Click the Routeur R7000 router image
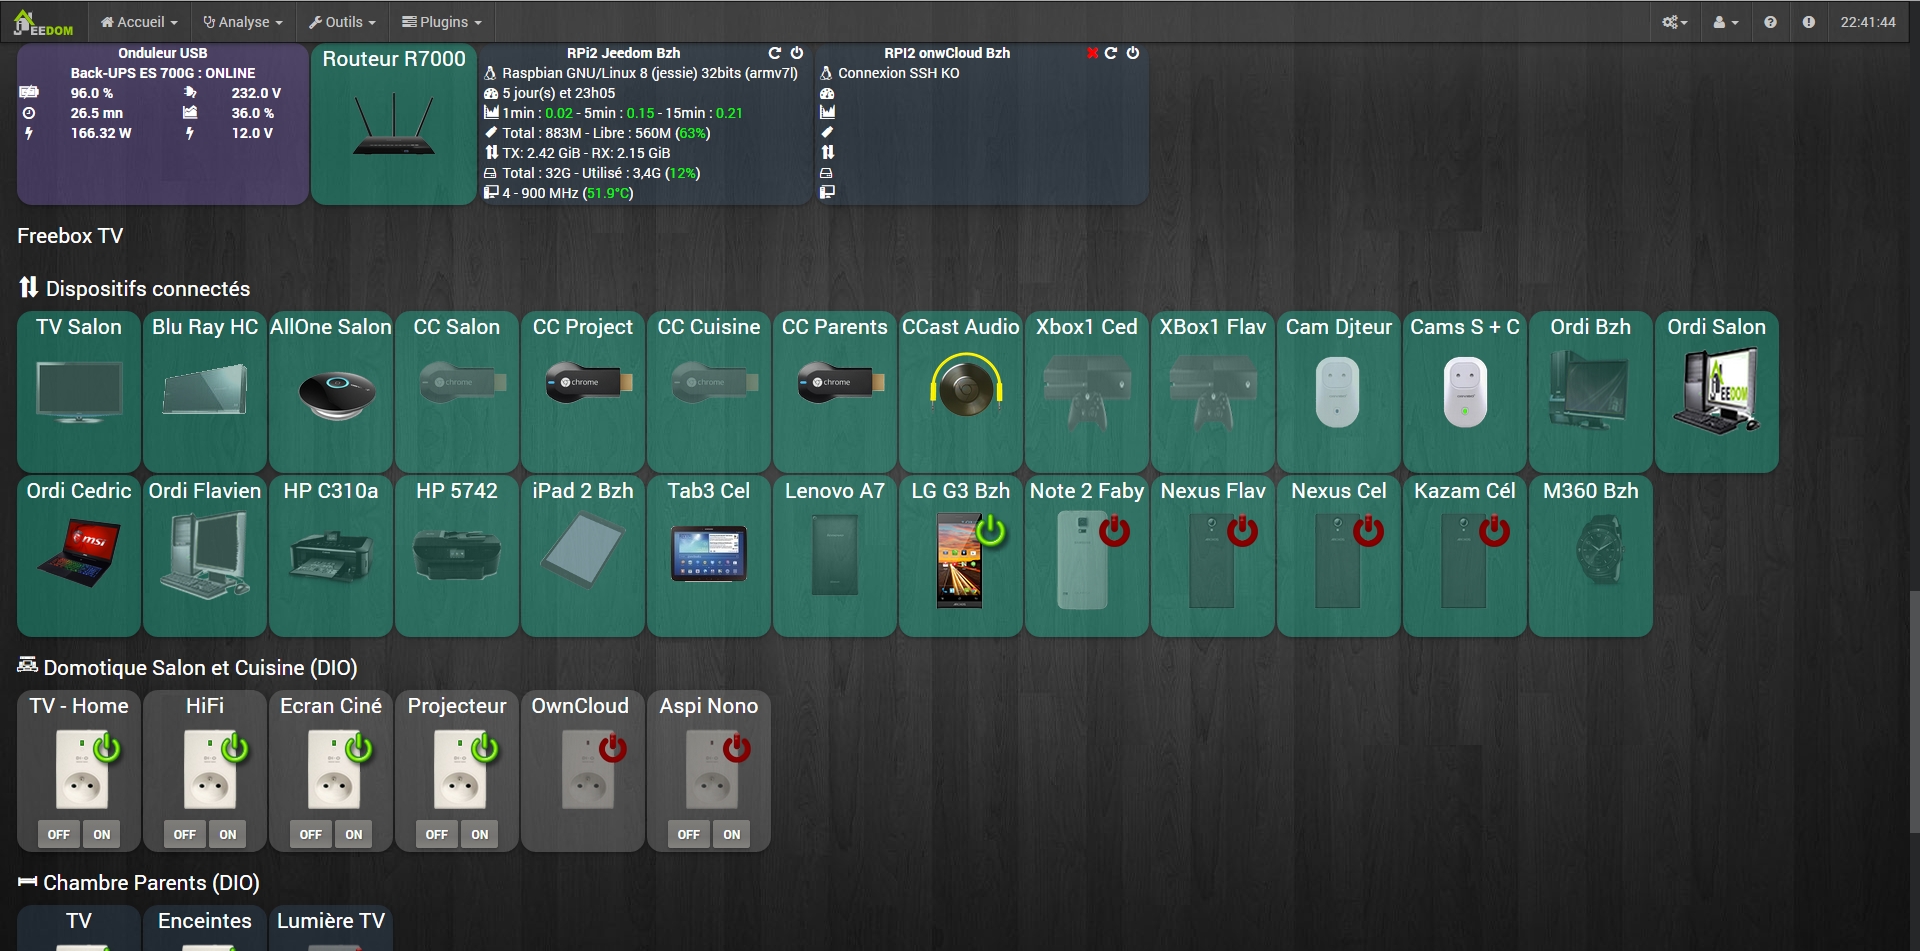 coord(394,125)
